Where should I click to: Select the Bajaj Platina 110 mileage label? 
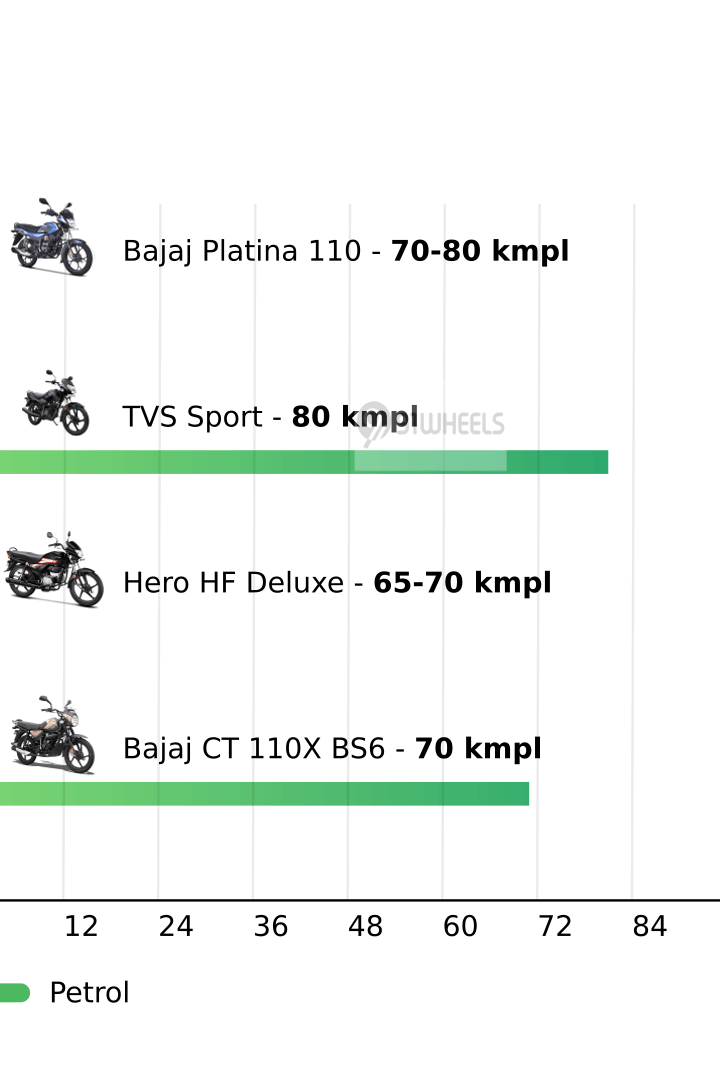point(345,251)
